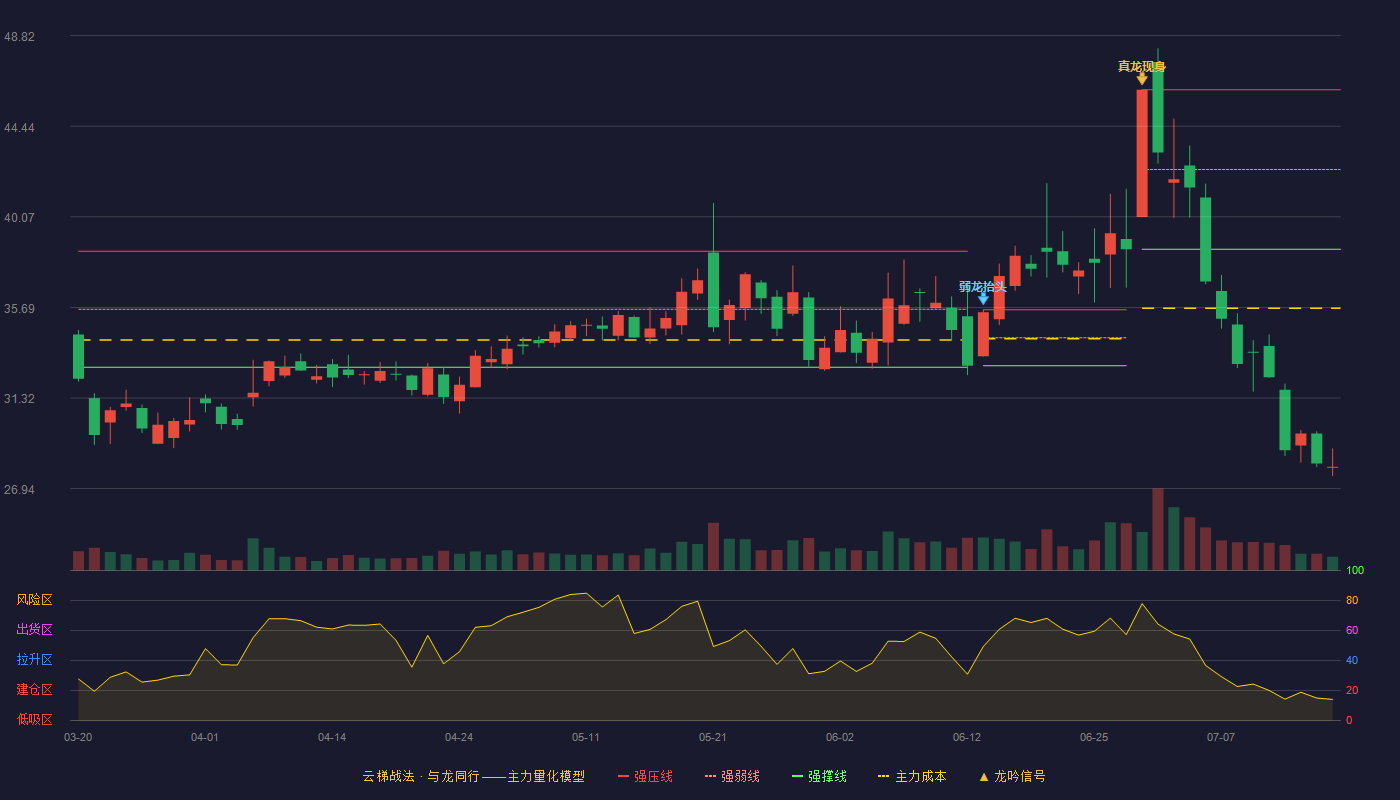Click the 03-20 date label

(78, 737)
